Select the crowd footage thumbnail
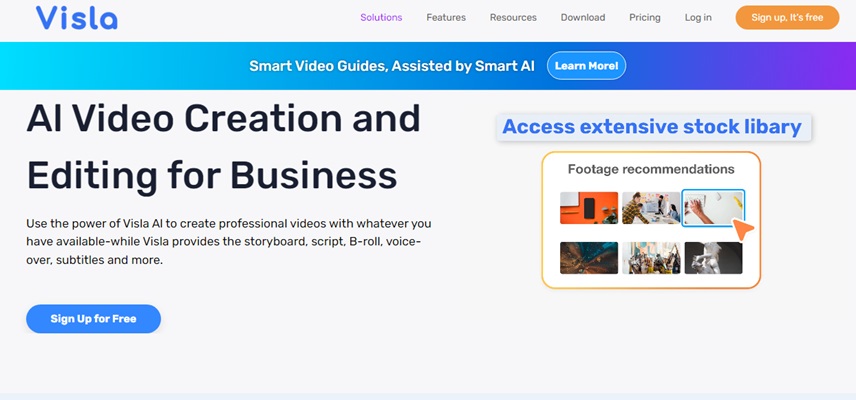Image resolution: width=856 pixels, height=400 pixels. point(651,258)
